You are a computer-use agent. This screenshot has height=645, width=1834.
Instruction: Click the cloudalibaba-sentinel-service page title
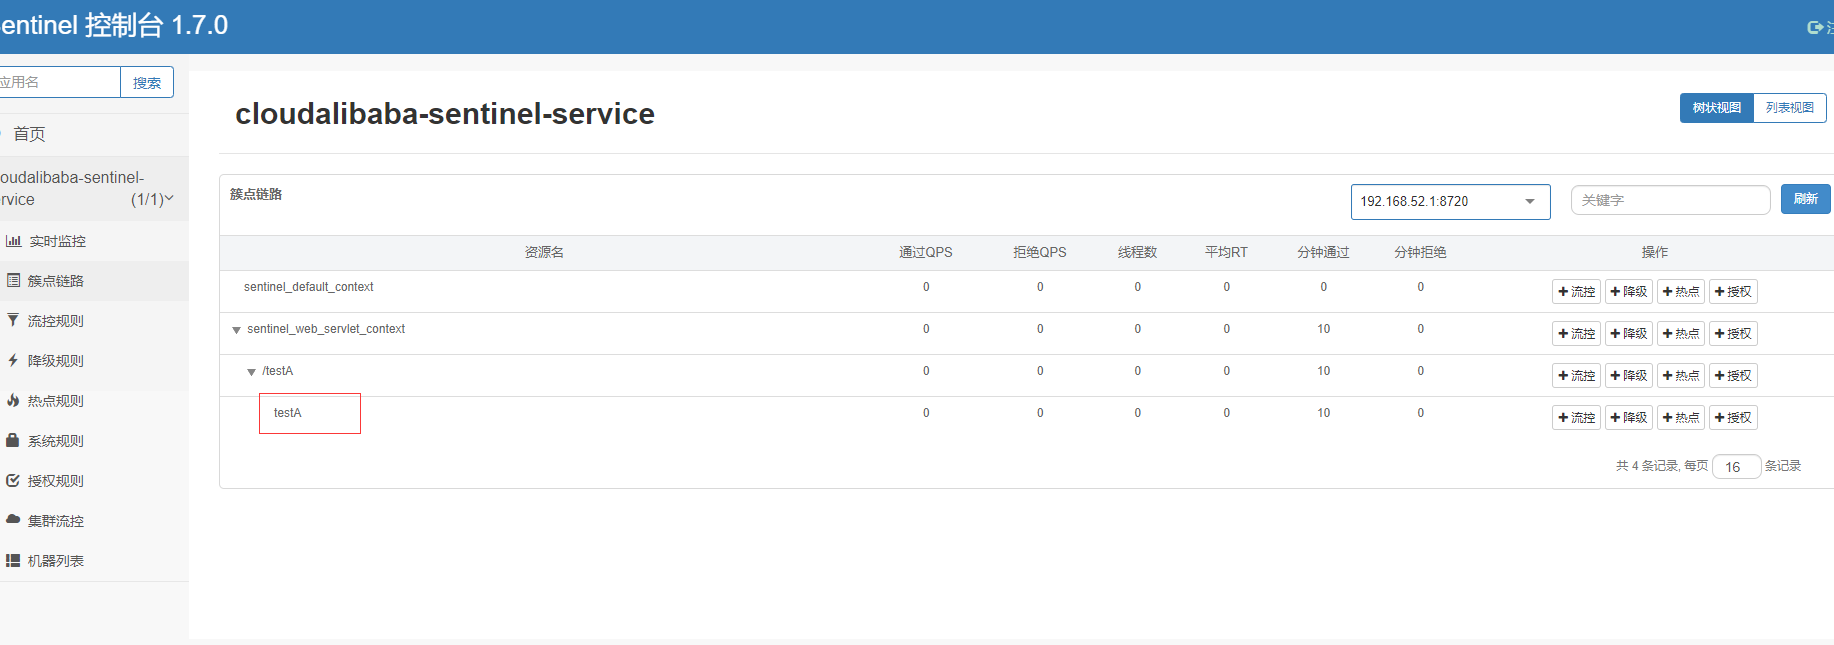(x=445, y=114)
